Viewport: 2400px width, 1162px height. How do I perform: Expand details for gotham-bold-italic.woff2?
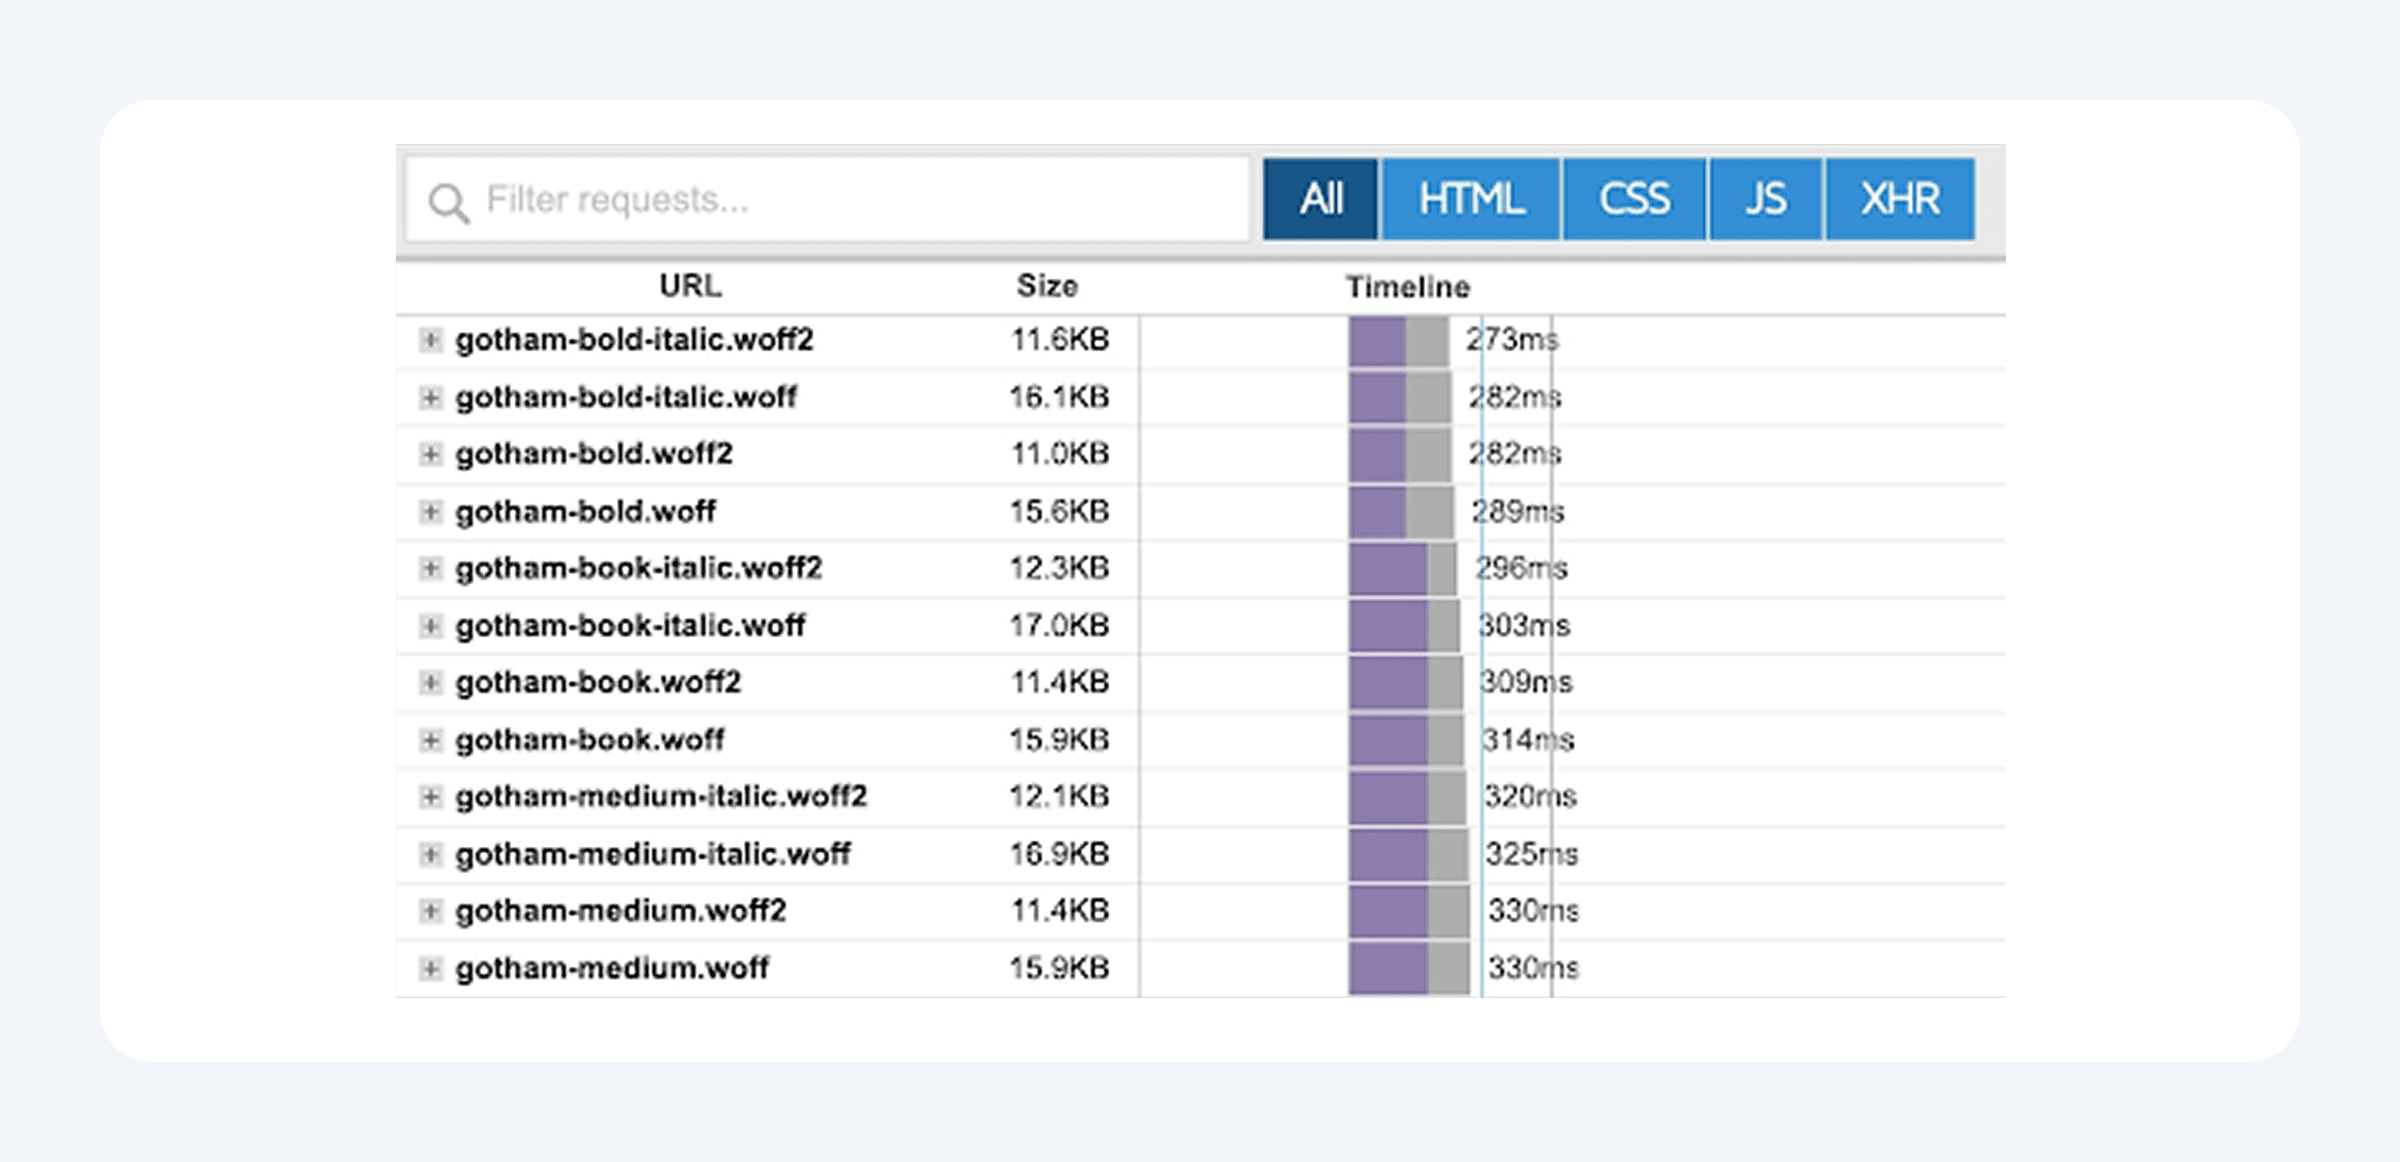431,340
